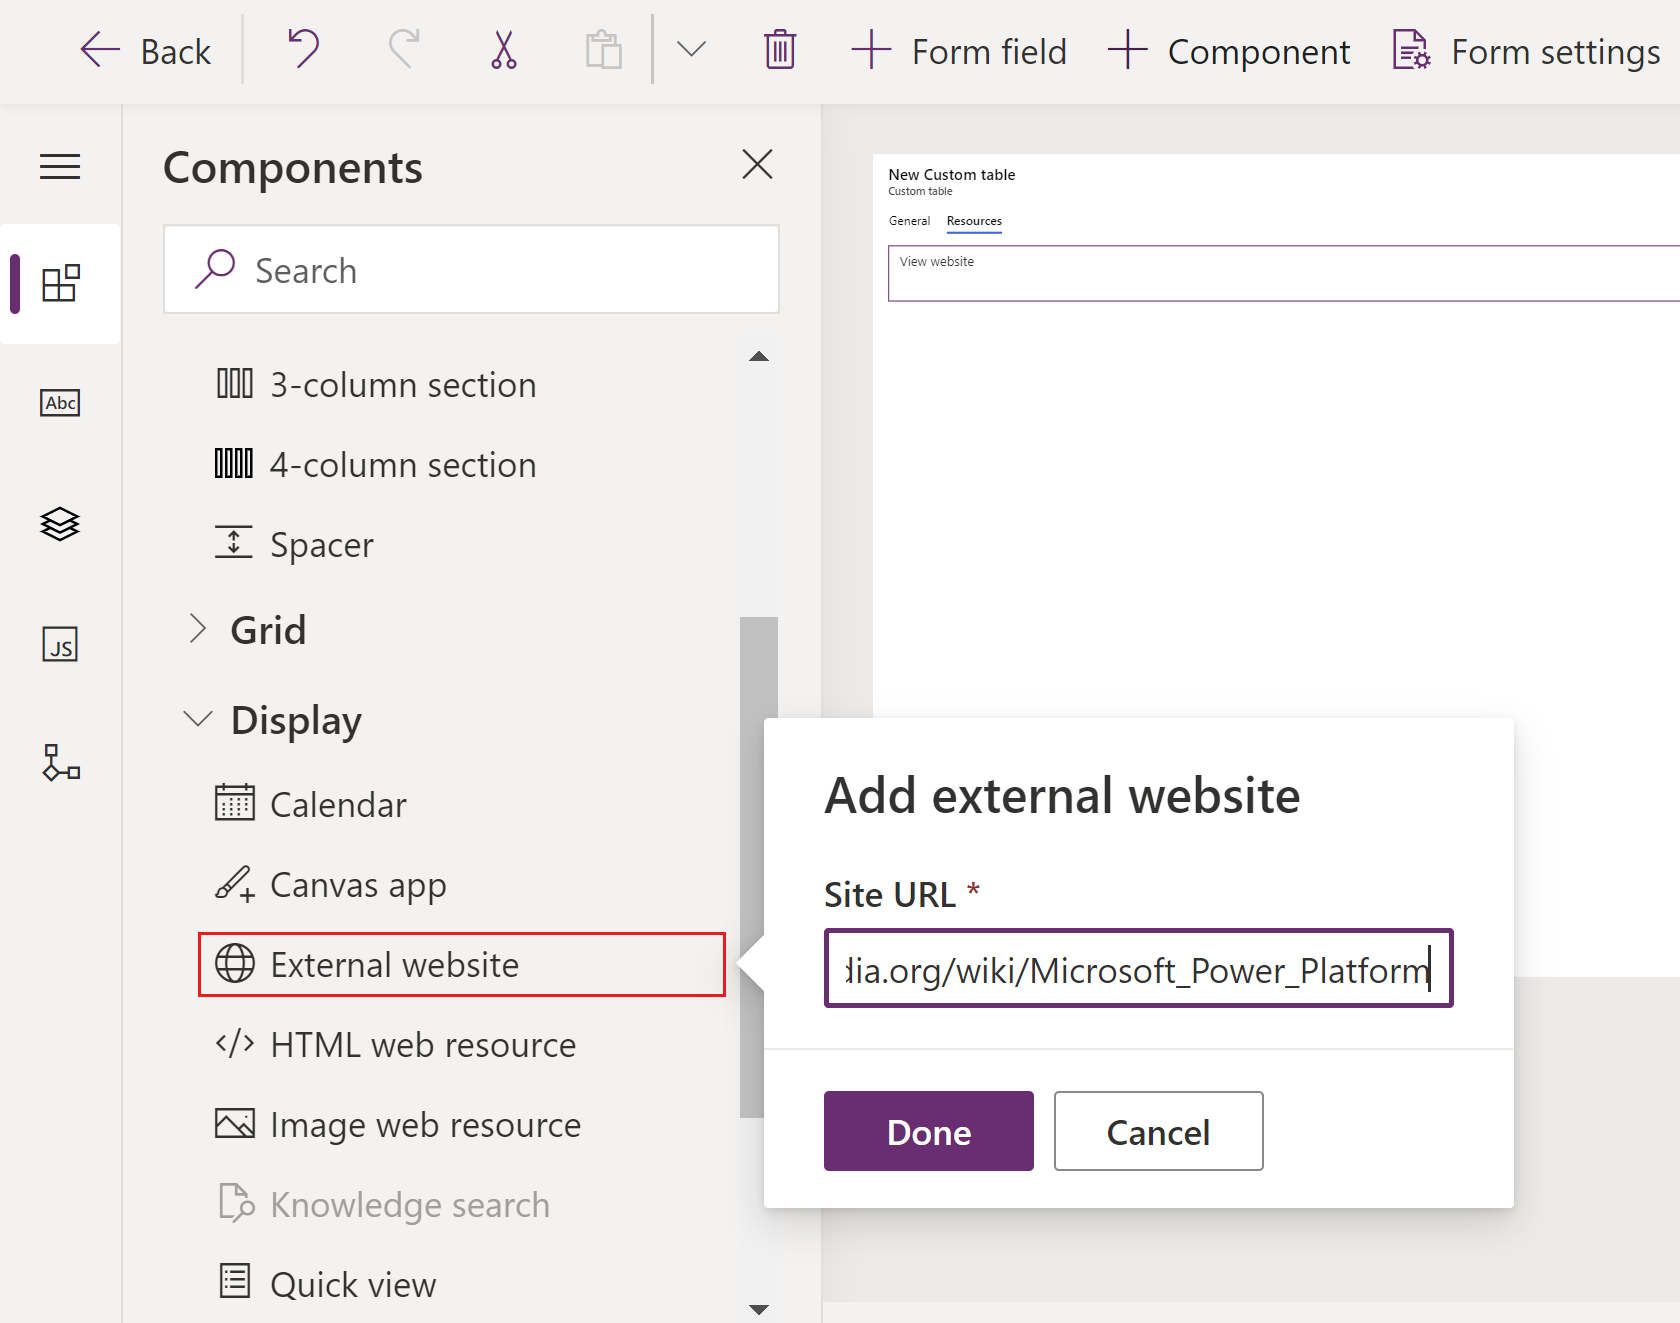Image resolution: width=1680 pixels, height=1323 pixels.
Task: Select the tree view icon in sidebar
Action: point(60,524)
